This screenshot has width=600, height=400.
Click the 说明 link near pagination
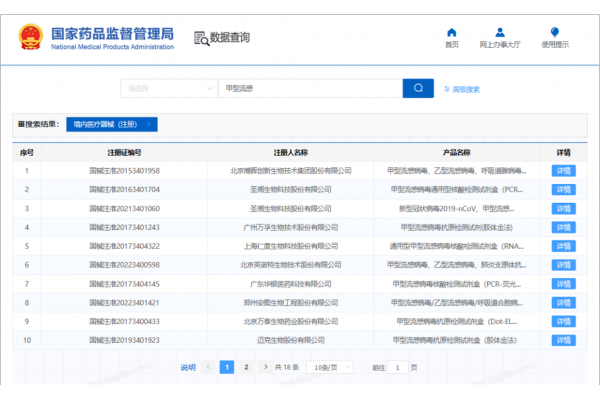(x=188, y=367)
